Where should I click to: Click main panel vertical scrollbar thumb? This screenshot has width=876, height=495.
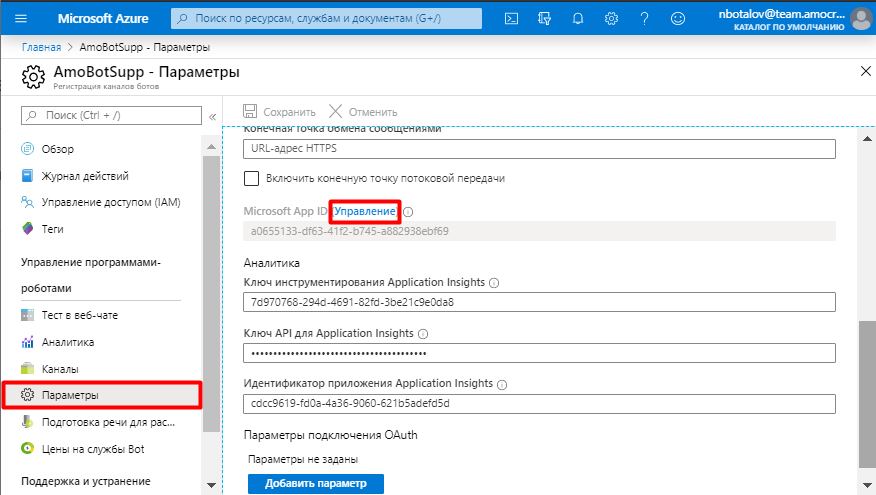pyautogui.click(x=867, y=394)
